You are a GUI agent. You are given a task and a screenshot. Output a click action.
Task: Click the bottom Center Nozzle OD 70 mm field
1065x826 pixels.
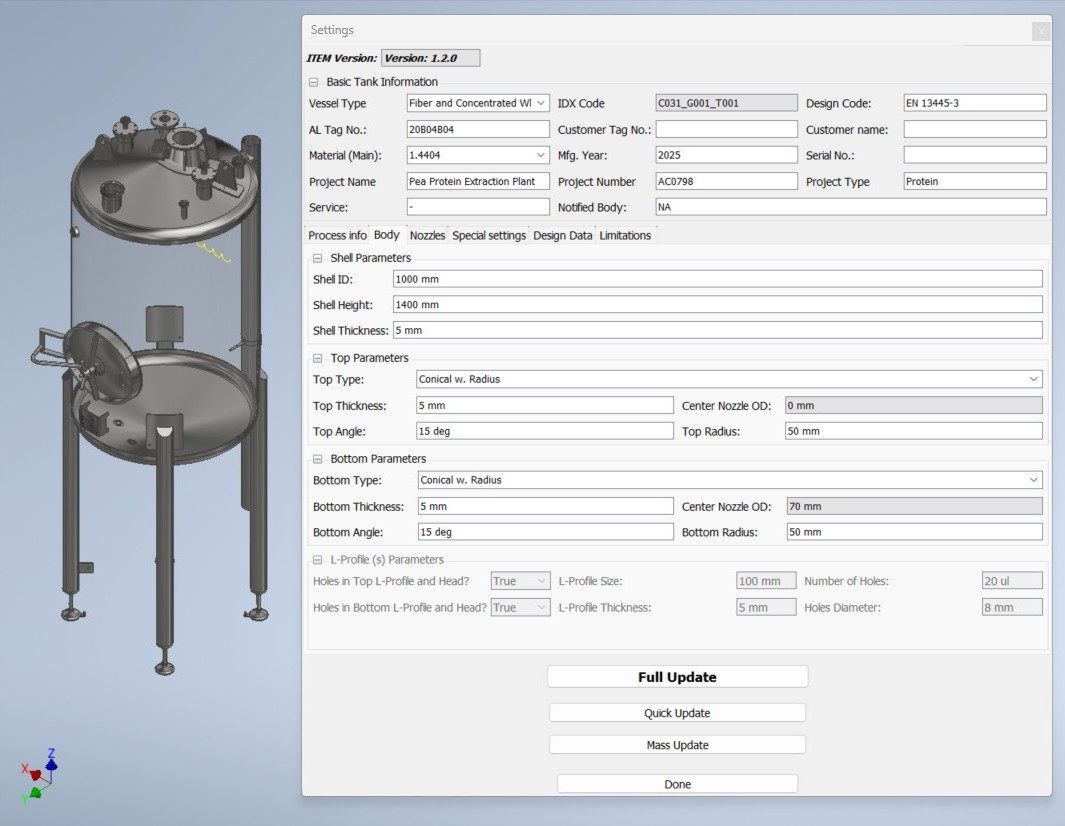[x=914, y=507]
